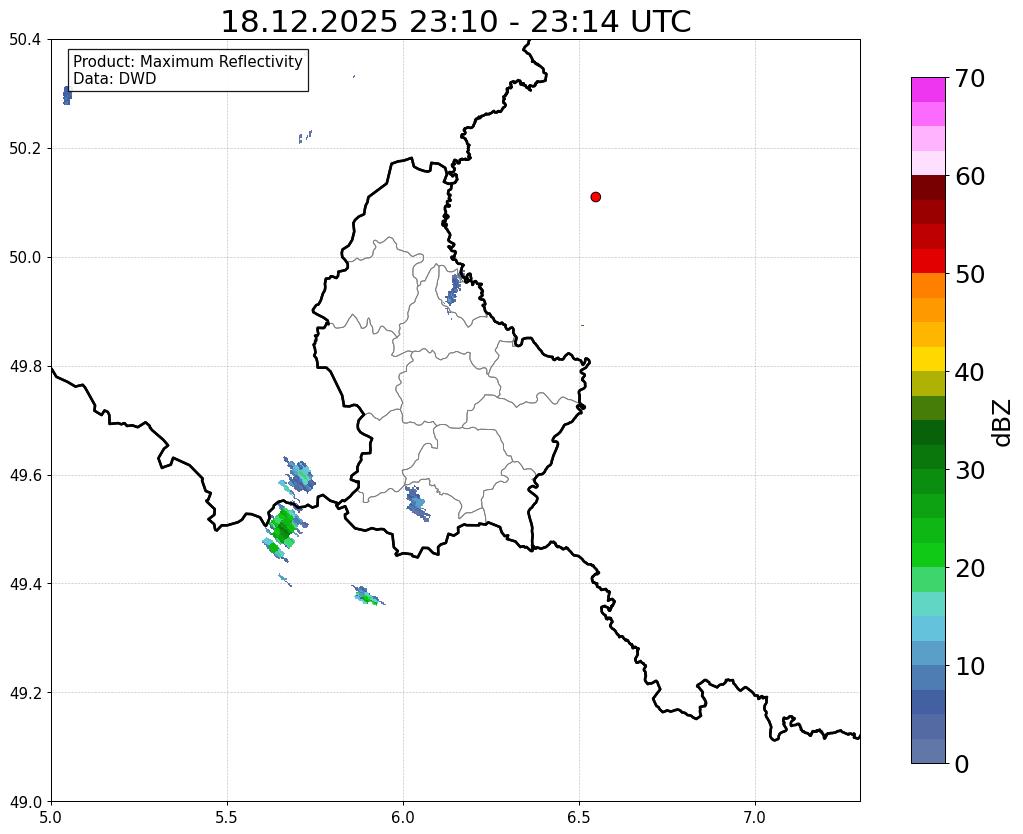
Task: Click the 50.4 latitude axis label
Action: click(25, 40)
